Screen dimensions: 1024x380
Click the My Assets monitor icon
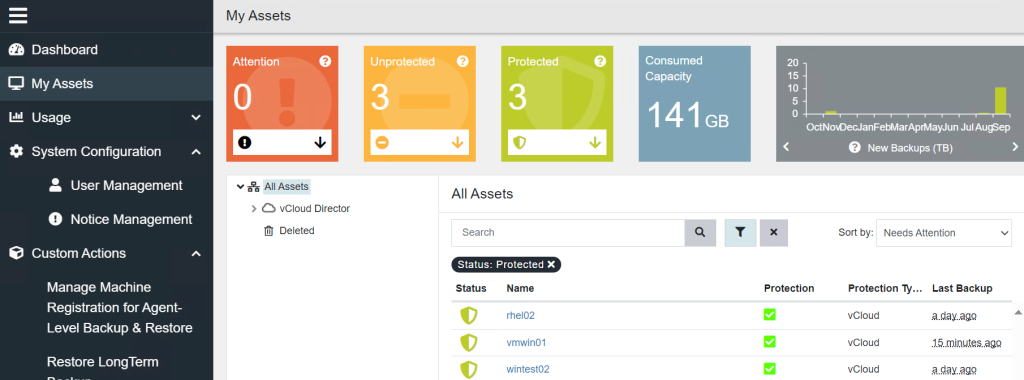[x=16, y=84]
